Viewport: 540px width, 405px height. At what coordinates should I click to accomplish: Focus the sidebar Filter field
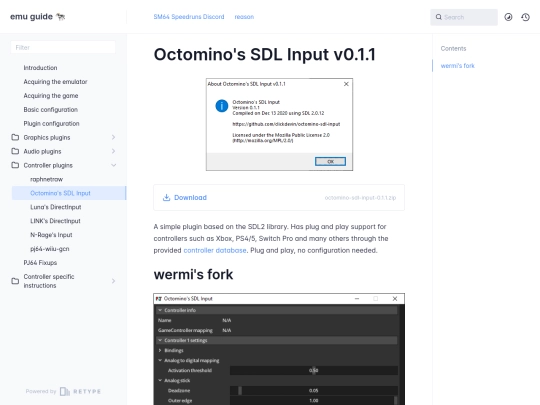[x=63, y=47]
